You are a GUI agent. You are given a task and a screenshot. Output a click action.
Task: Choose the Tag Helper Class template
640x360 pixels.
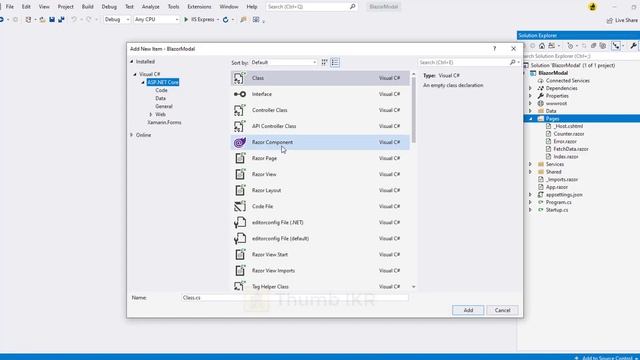320,287
